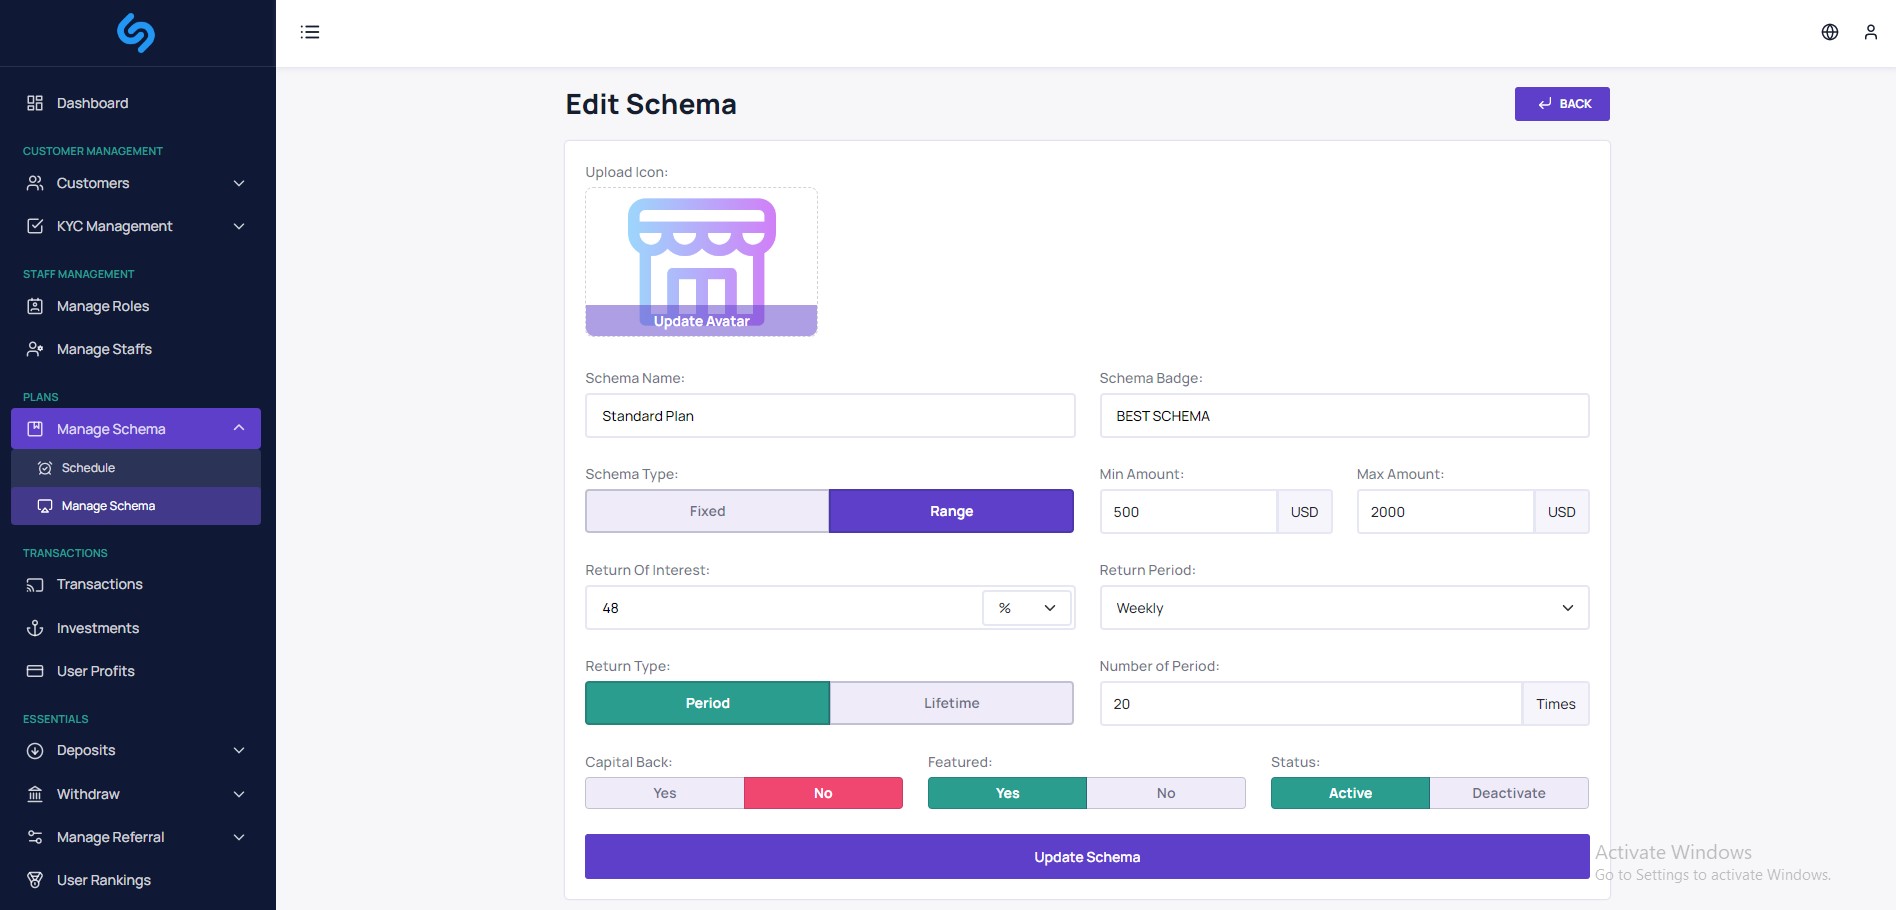Screen dimensions: 1896x910
Task: Select the Transactions sidebar icon
Action: click(35, 584)
